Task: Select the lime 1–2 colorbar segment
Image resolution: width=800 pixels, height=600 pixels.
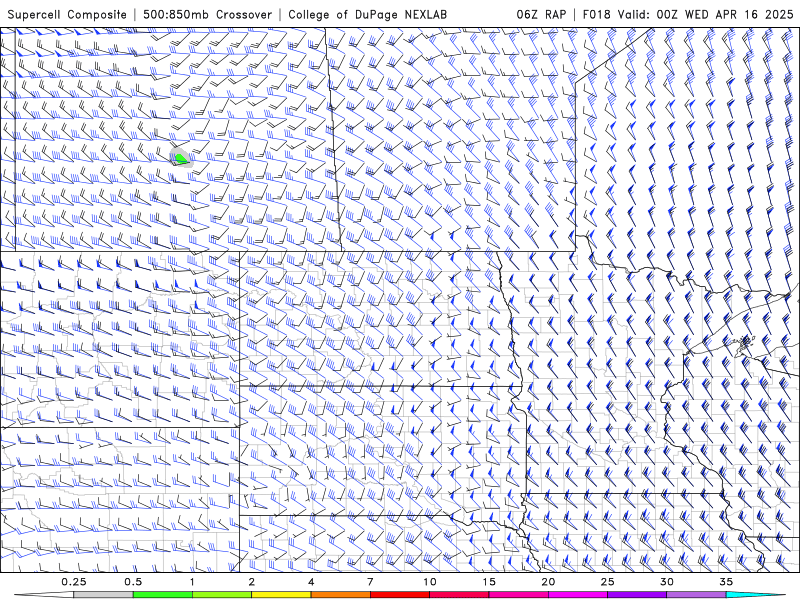Action: [x=222, y=595]
